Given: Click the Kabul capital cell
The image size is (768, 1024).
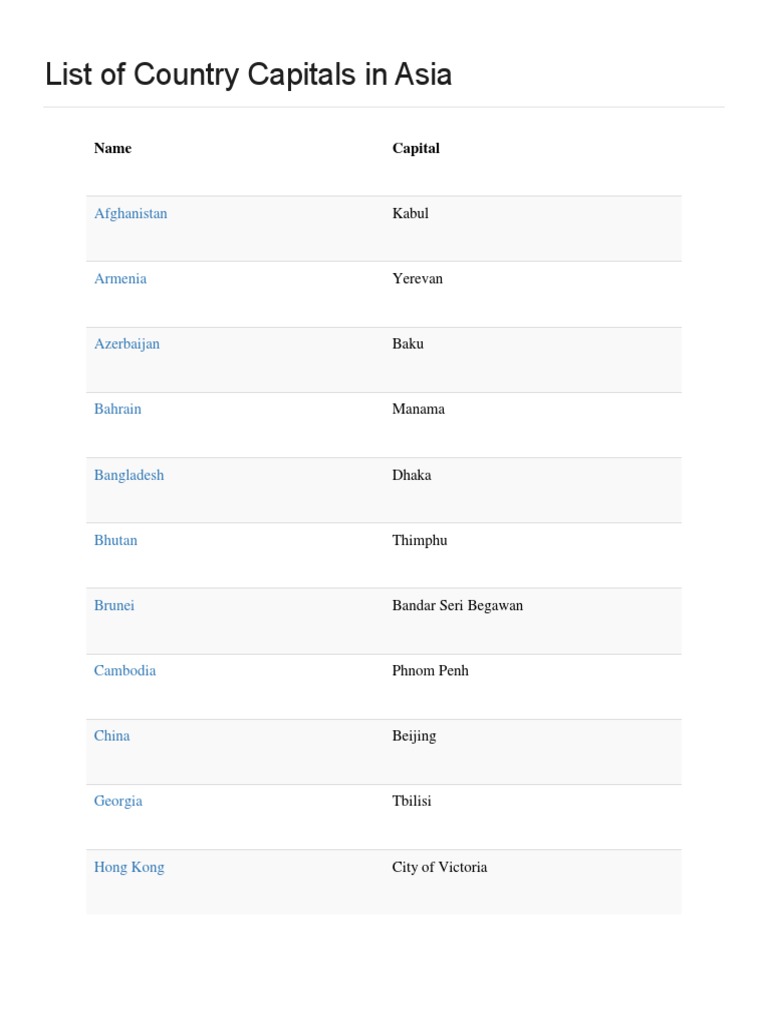Looking at the screenshot, I should (x=410, y=213).
